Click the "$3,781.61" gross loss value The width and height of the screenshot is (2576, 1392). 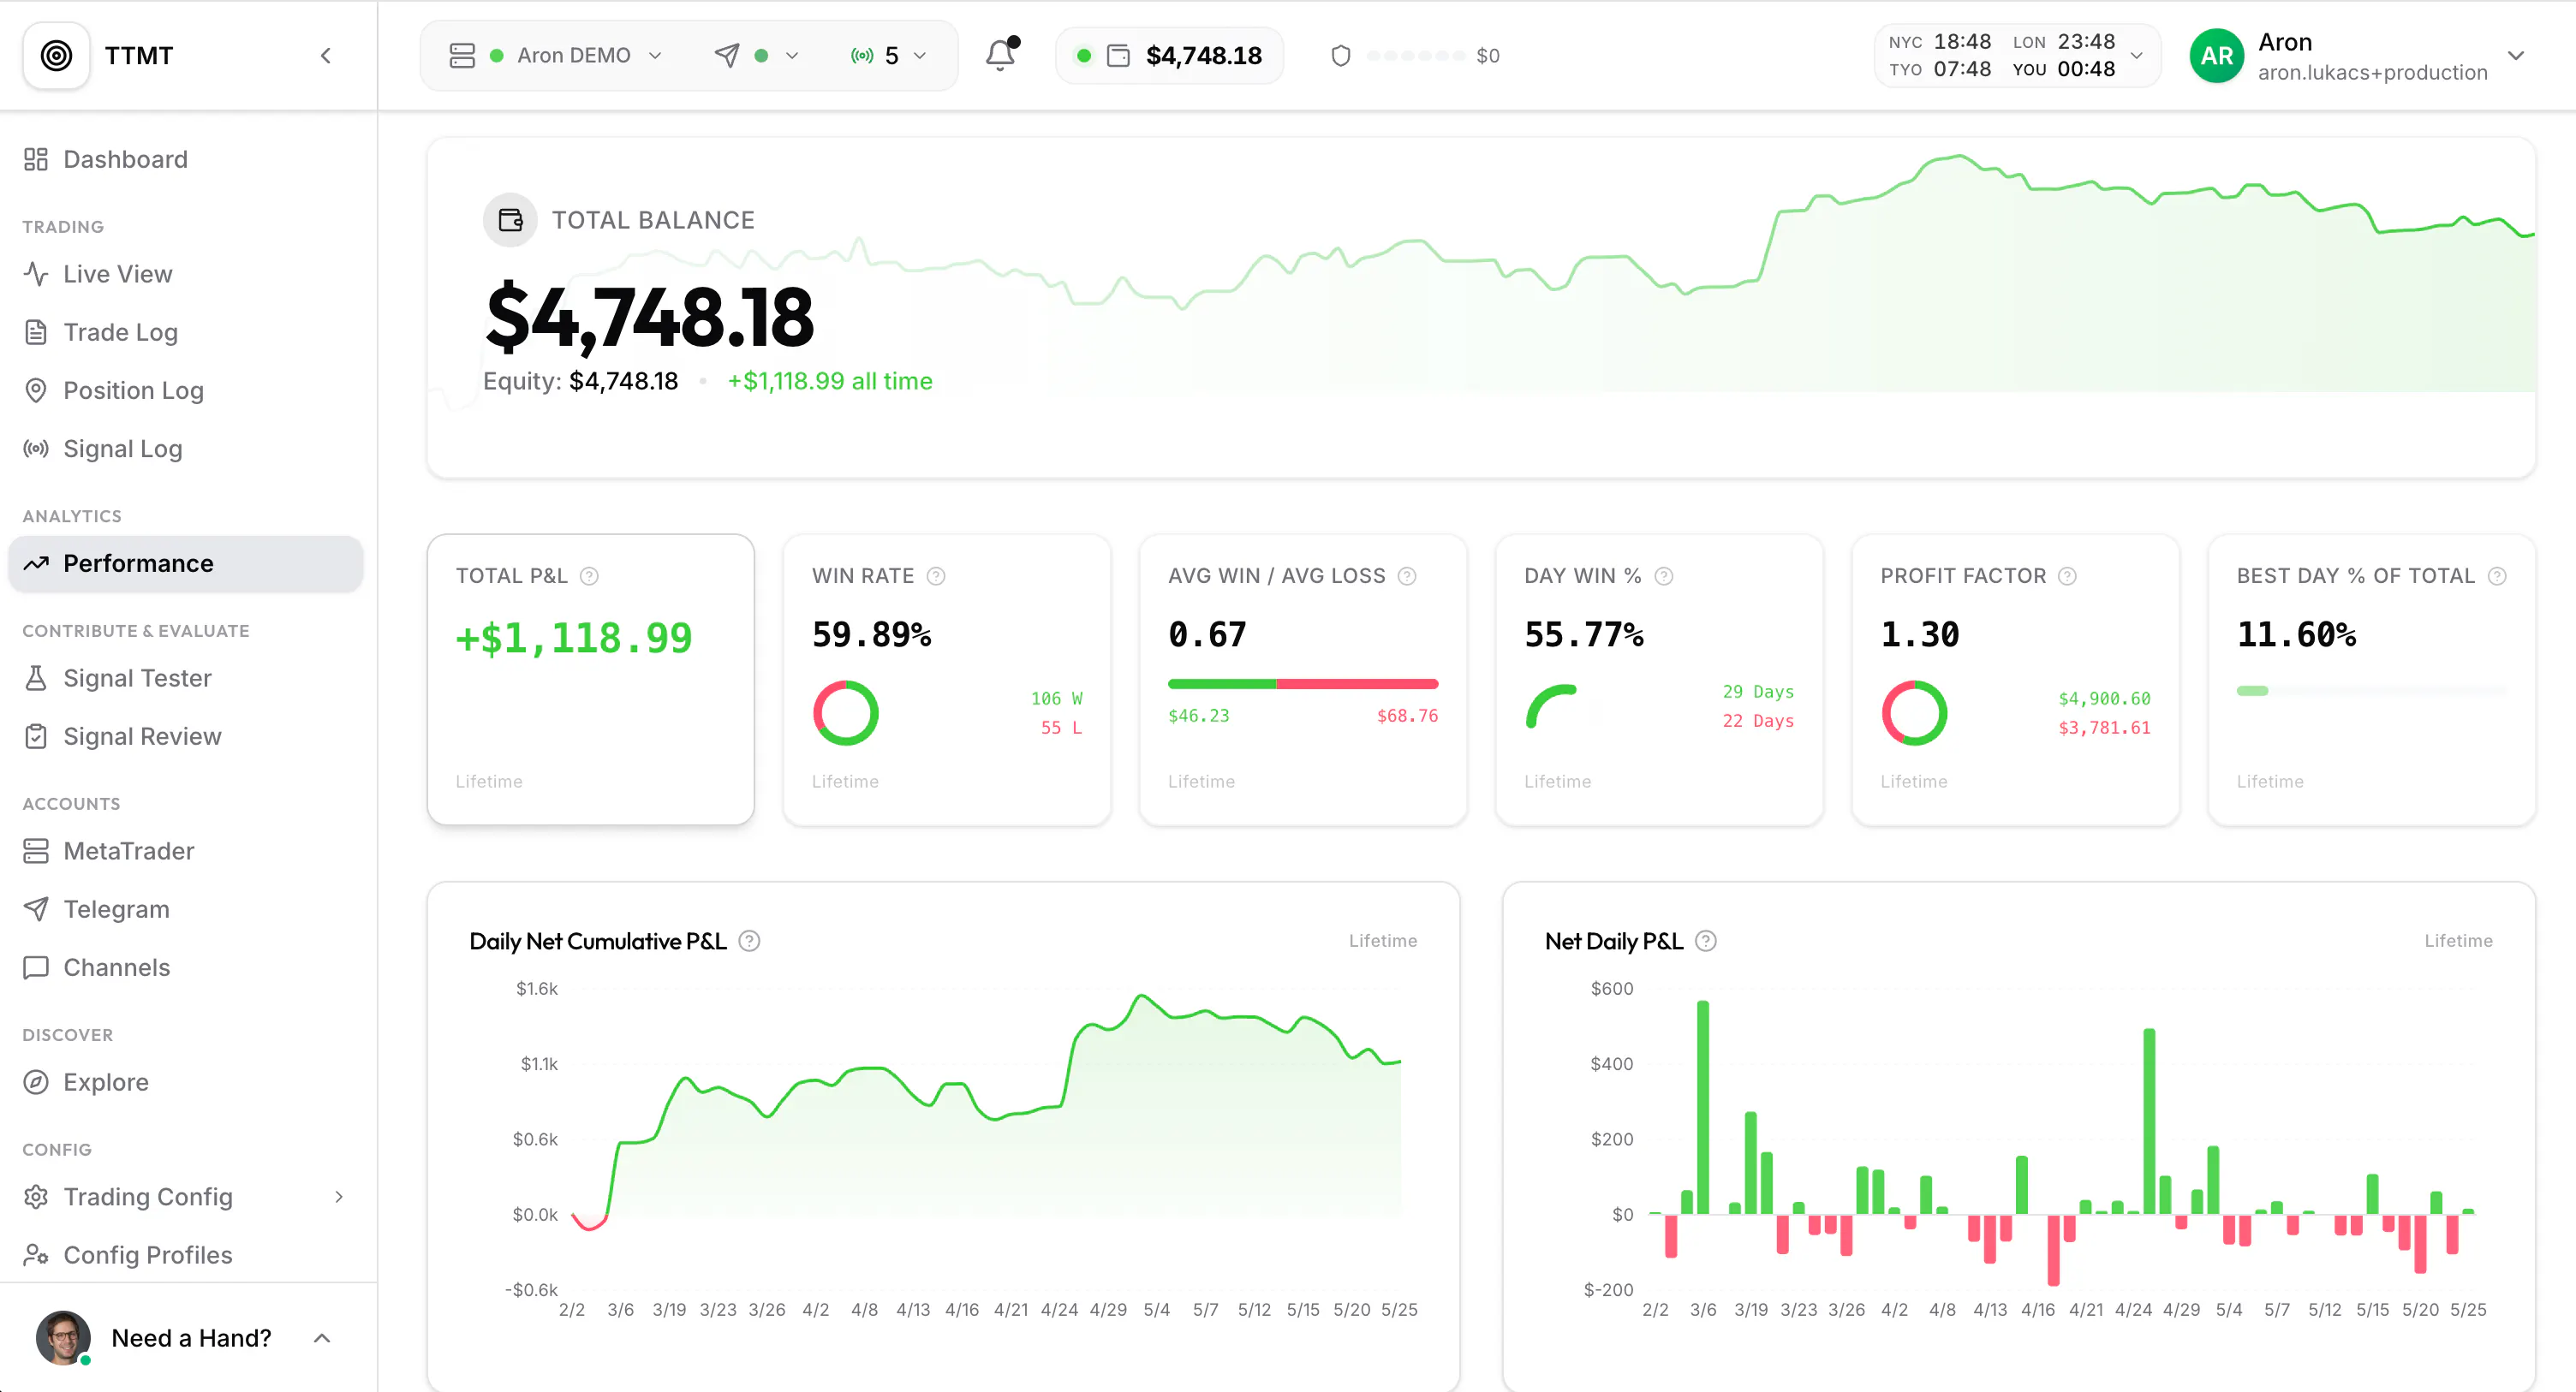click(2104, 728)
